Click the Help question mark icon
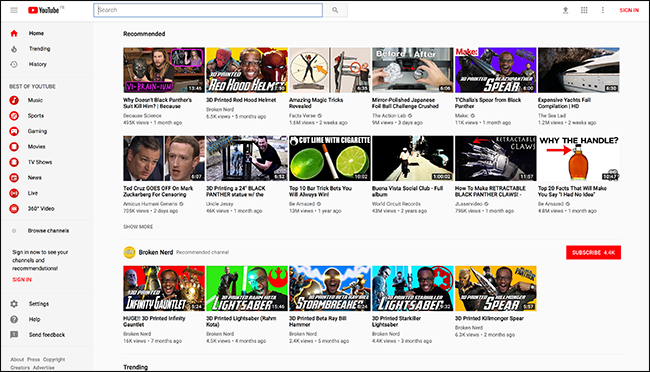 click(14, 319)
